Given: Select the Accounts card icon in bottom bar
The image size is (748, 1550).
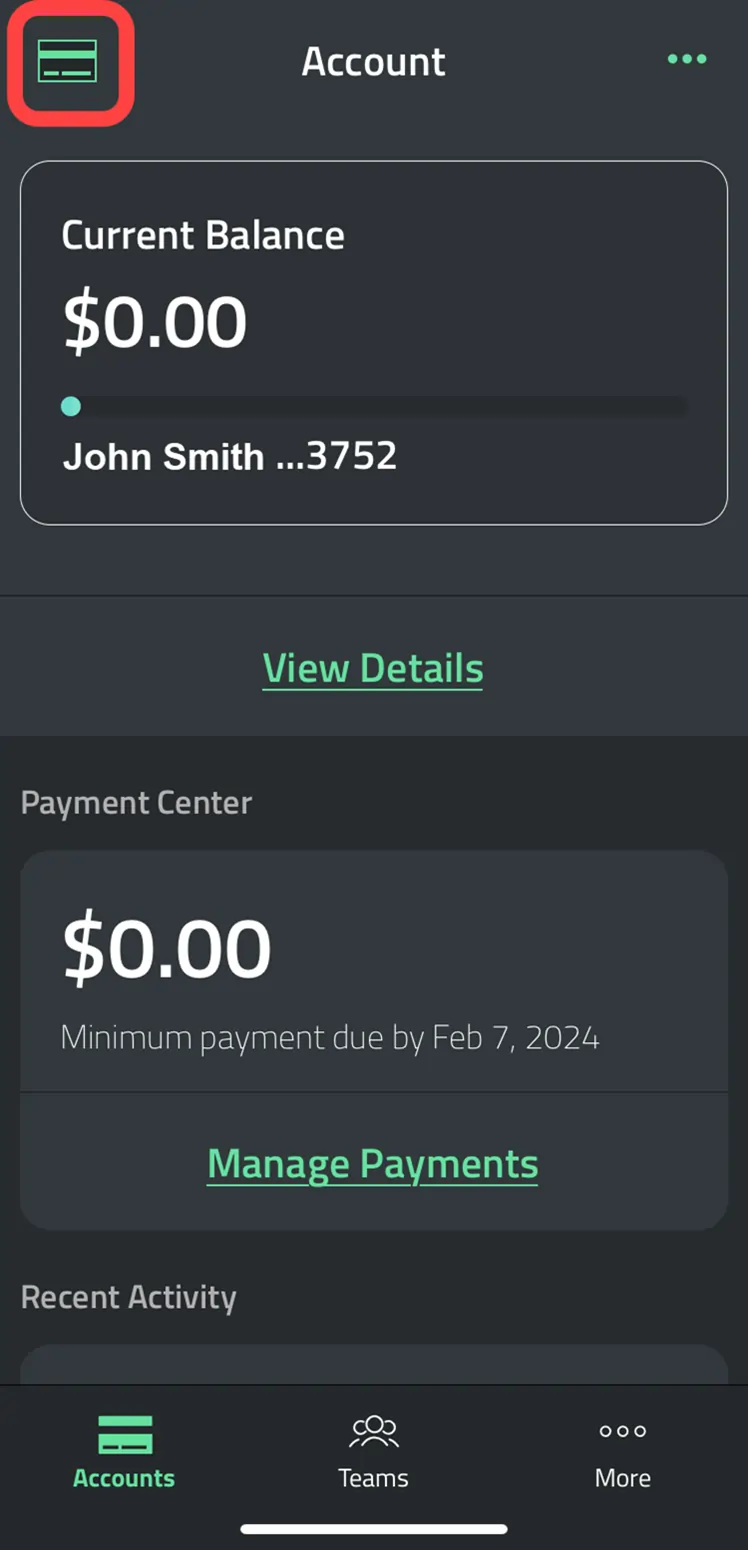Looking at the screenshot, I should (x=125, y=1435).
